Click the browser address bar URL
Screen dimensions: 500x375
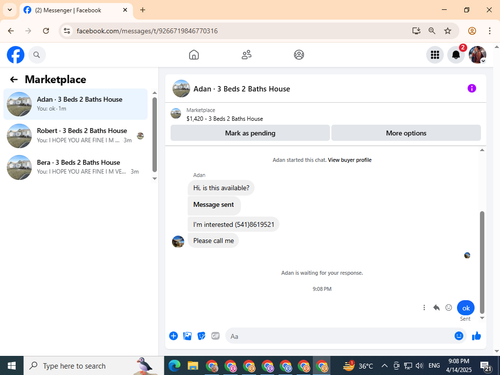pos(147,31)
